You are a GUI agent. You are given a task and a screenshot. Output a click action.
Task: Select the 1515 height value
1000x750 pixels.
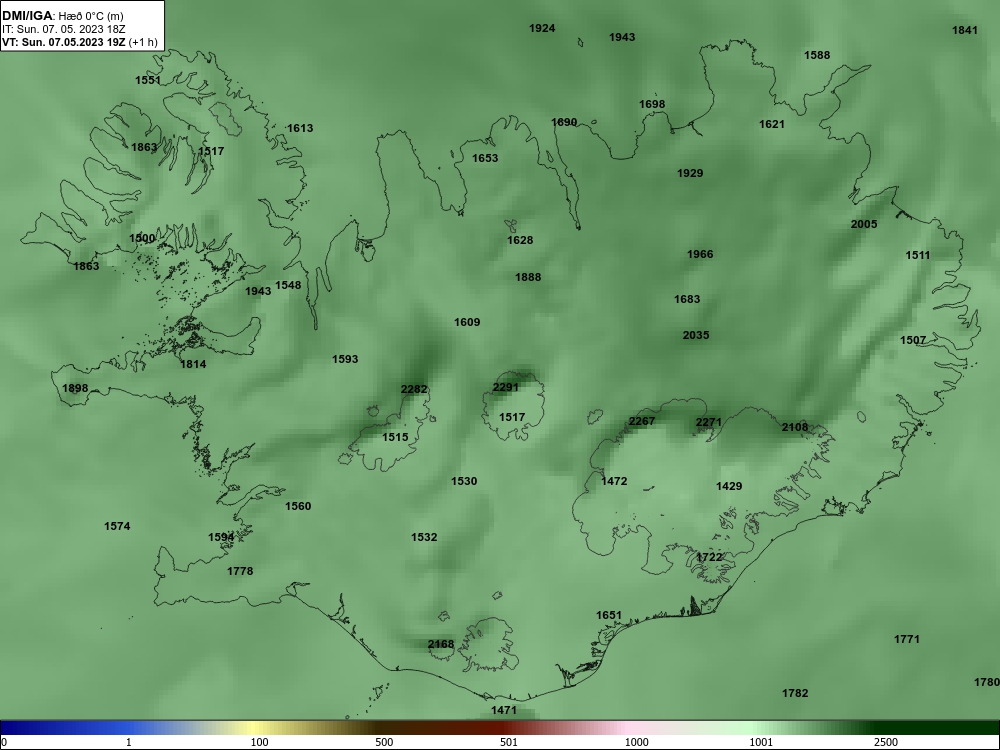click(395, 437)
